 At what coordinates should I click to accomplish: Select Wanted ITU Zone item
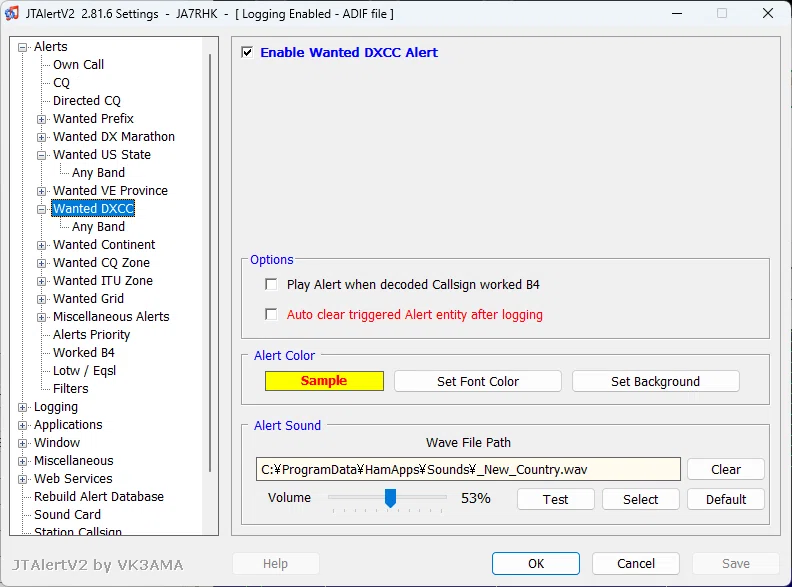coord(103,281)
